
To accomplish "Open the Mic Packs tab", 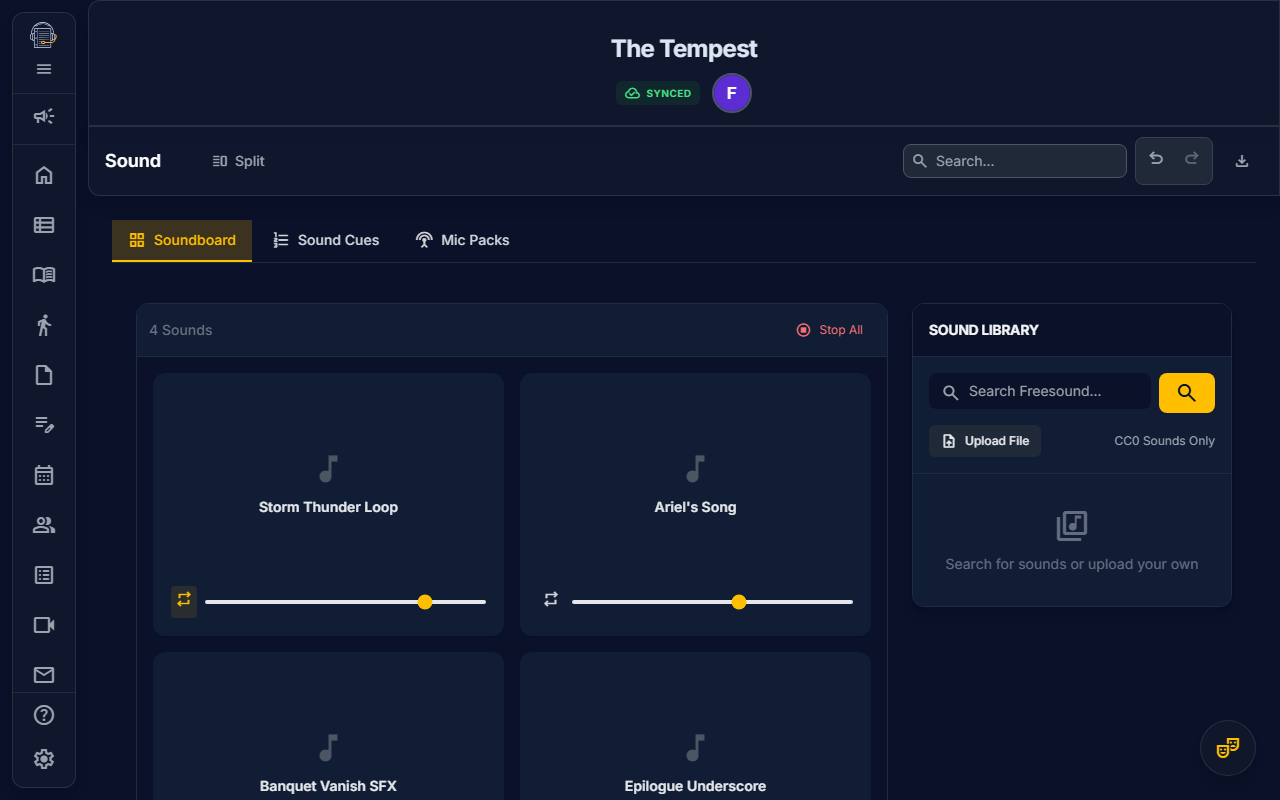I will [x=462, y=240].
